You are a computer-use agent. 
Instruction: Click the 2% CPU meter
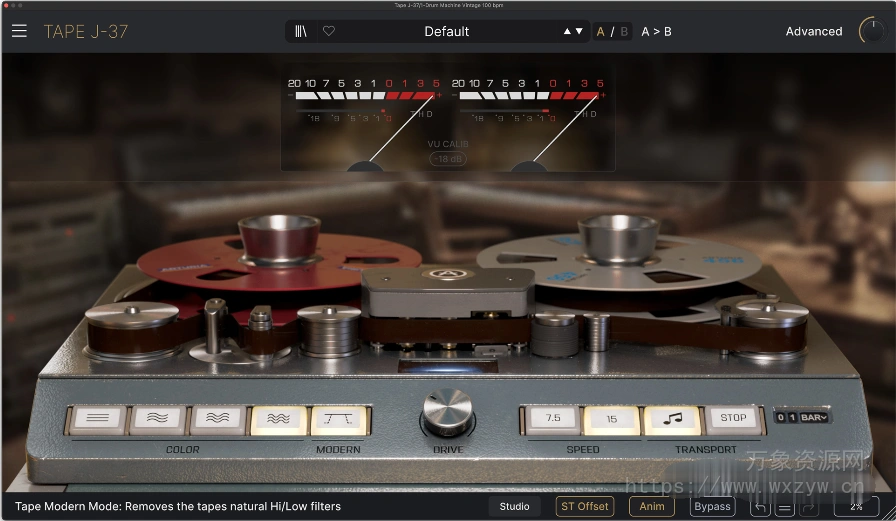[x=855, y=507]
